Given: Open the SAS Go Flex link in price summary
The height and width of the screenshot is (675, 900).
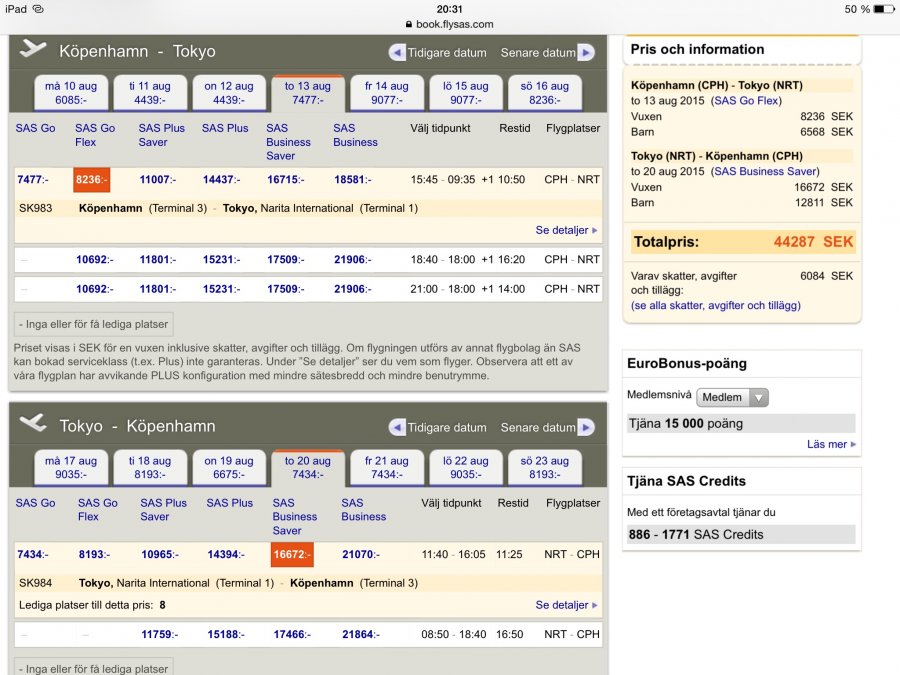Looking at the screenshot, I should pyautogui.click(x=746, y=100).
